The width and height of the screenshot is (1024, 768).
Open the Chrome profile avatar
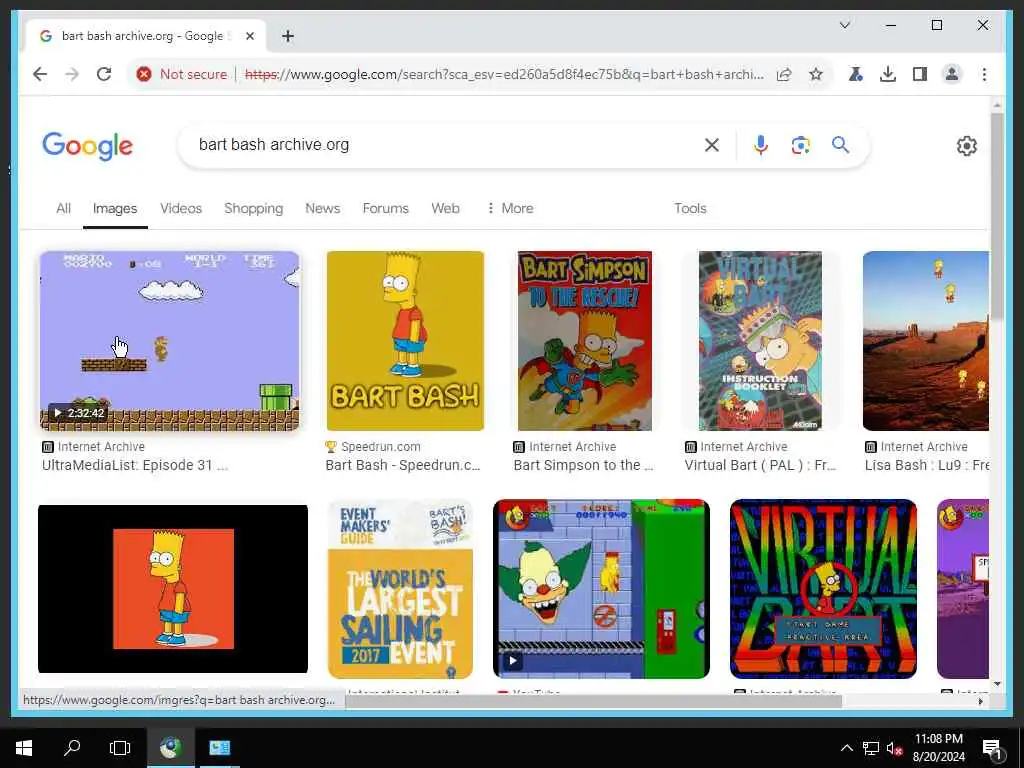pos(952,74)
